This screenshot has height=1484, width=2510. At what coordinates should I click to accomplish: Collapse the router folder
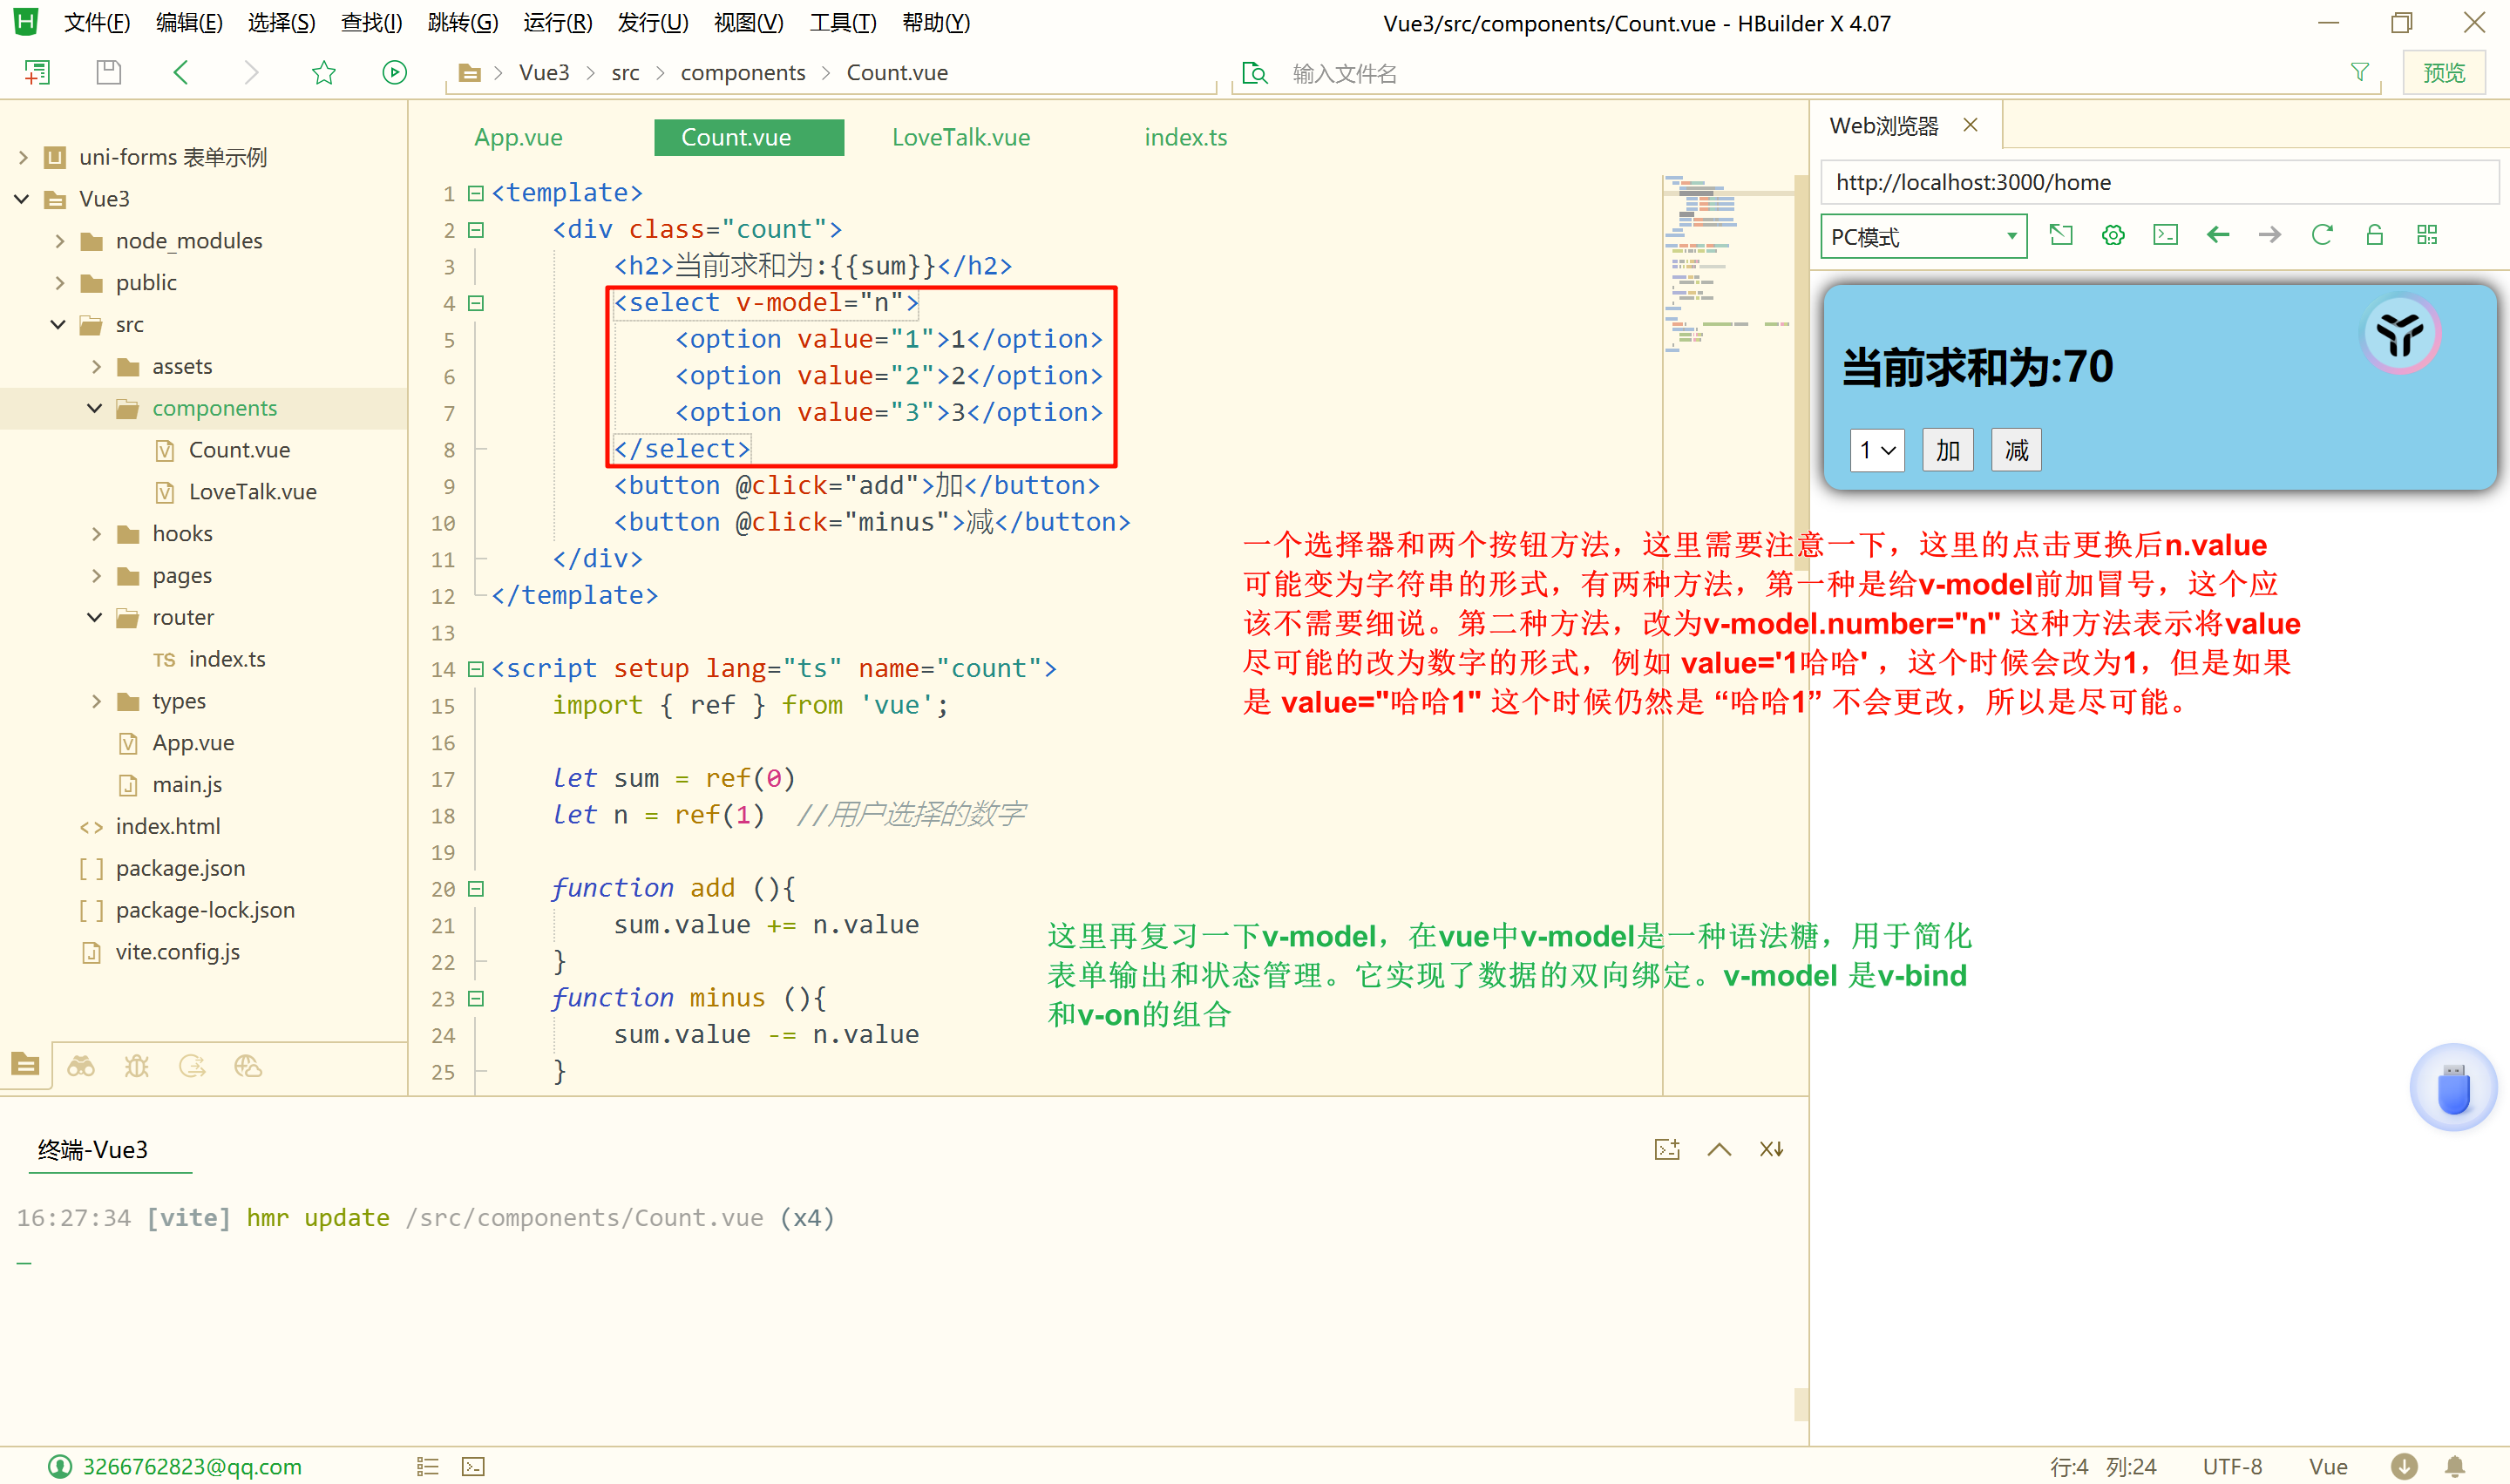(x=95, y=617)
